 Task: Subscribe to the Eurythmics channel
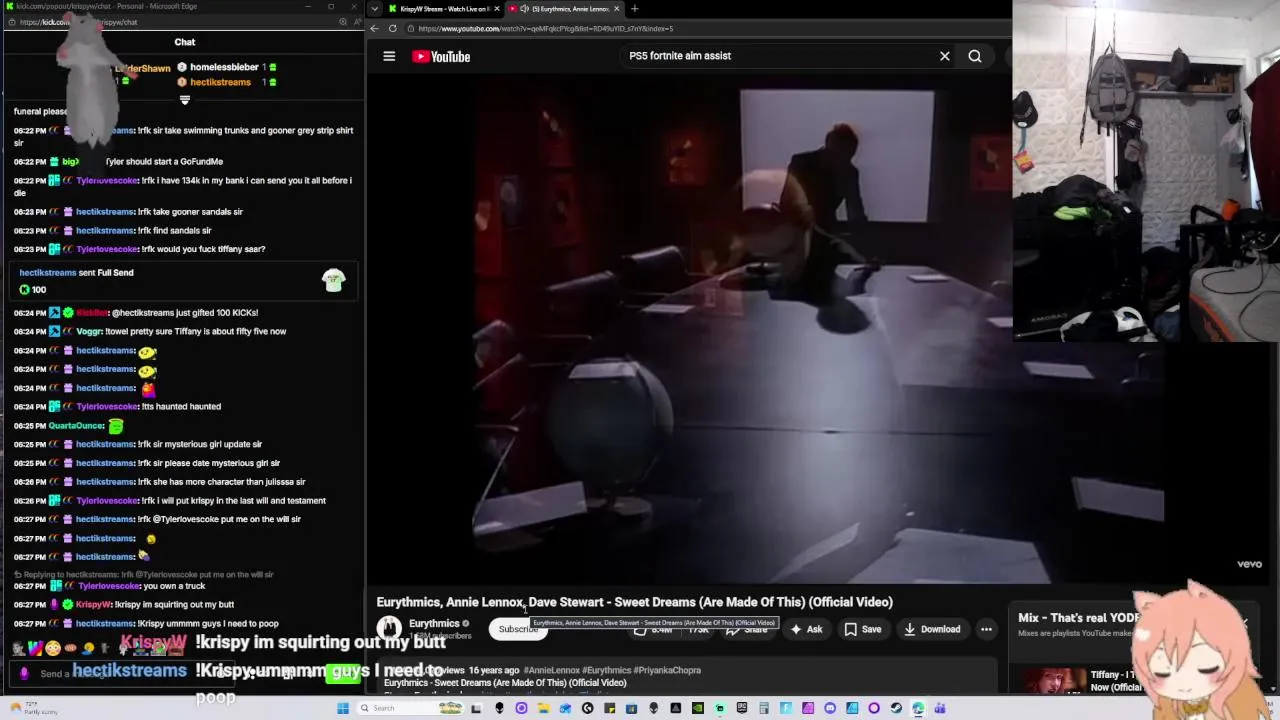click(518, 629)
